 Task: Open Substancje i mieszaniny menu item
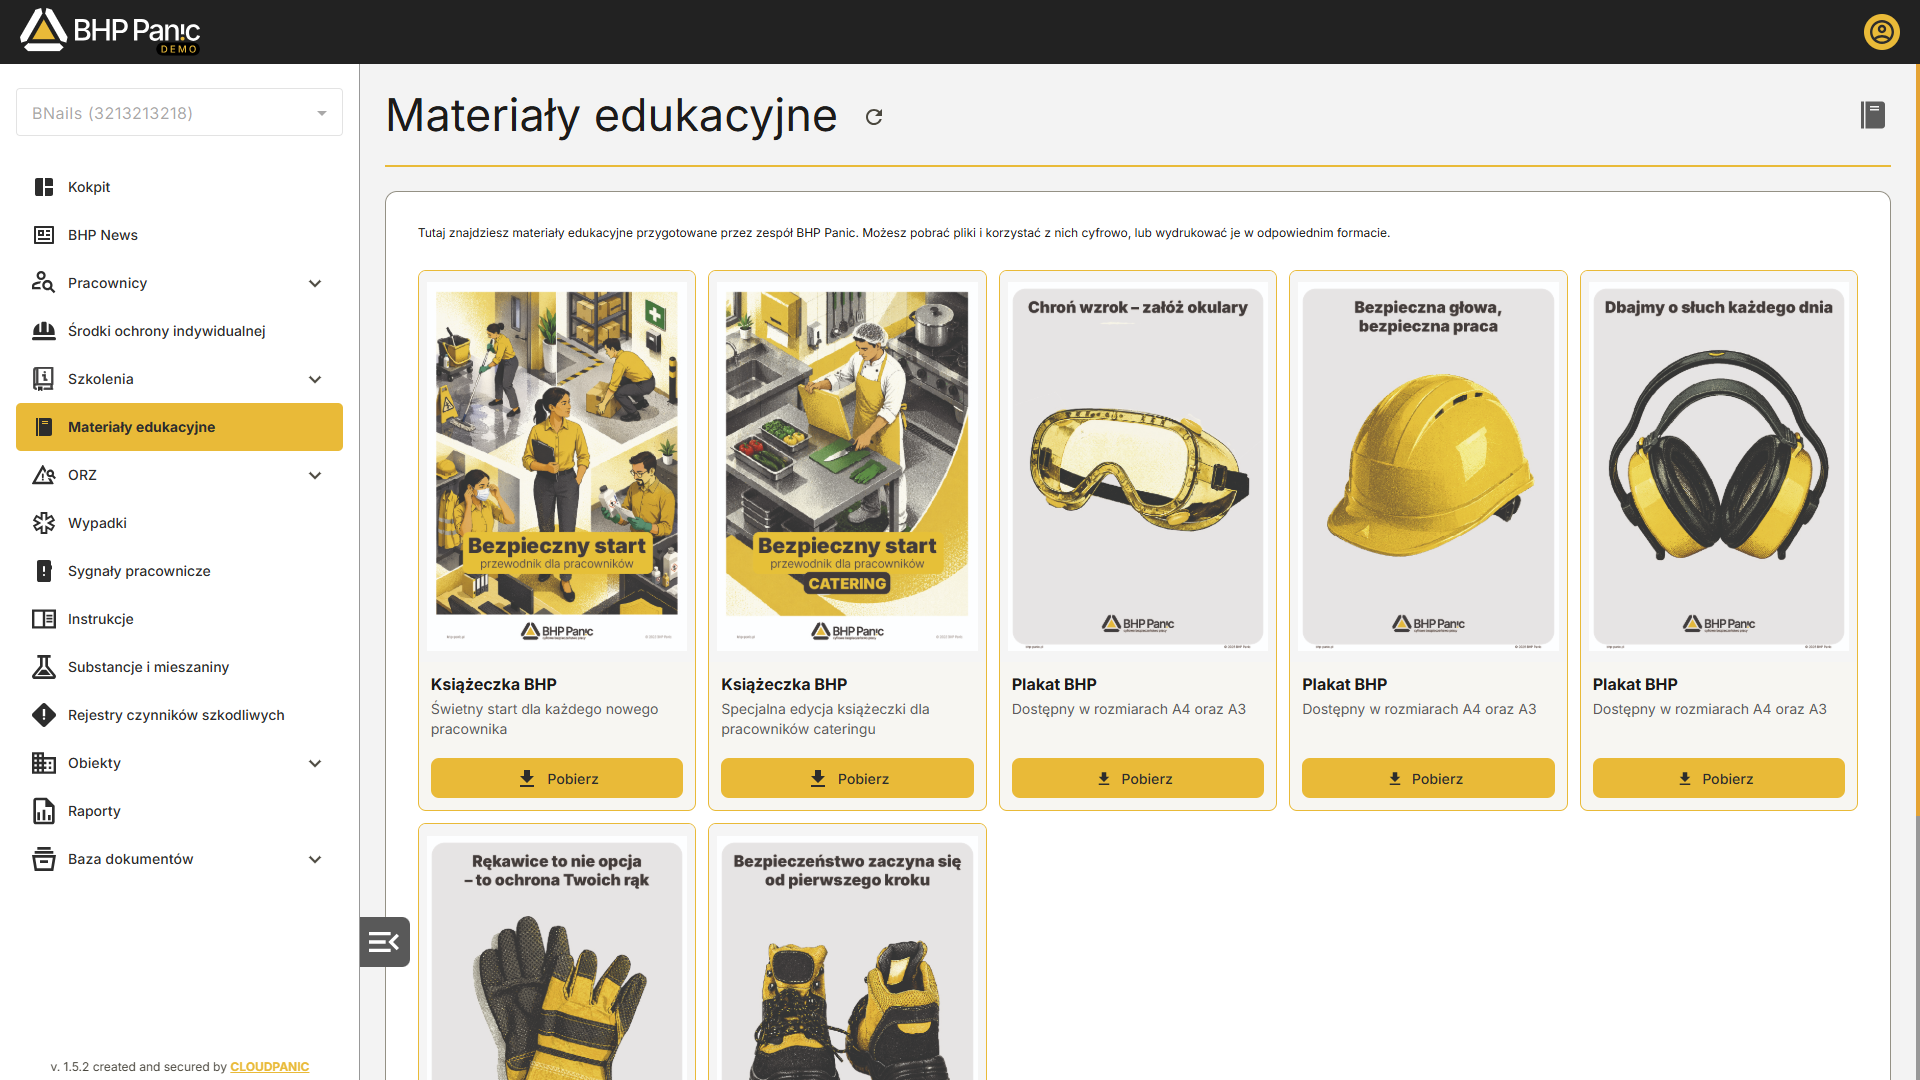pyautogui.click(x=179, y=667)
